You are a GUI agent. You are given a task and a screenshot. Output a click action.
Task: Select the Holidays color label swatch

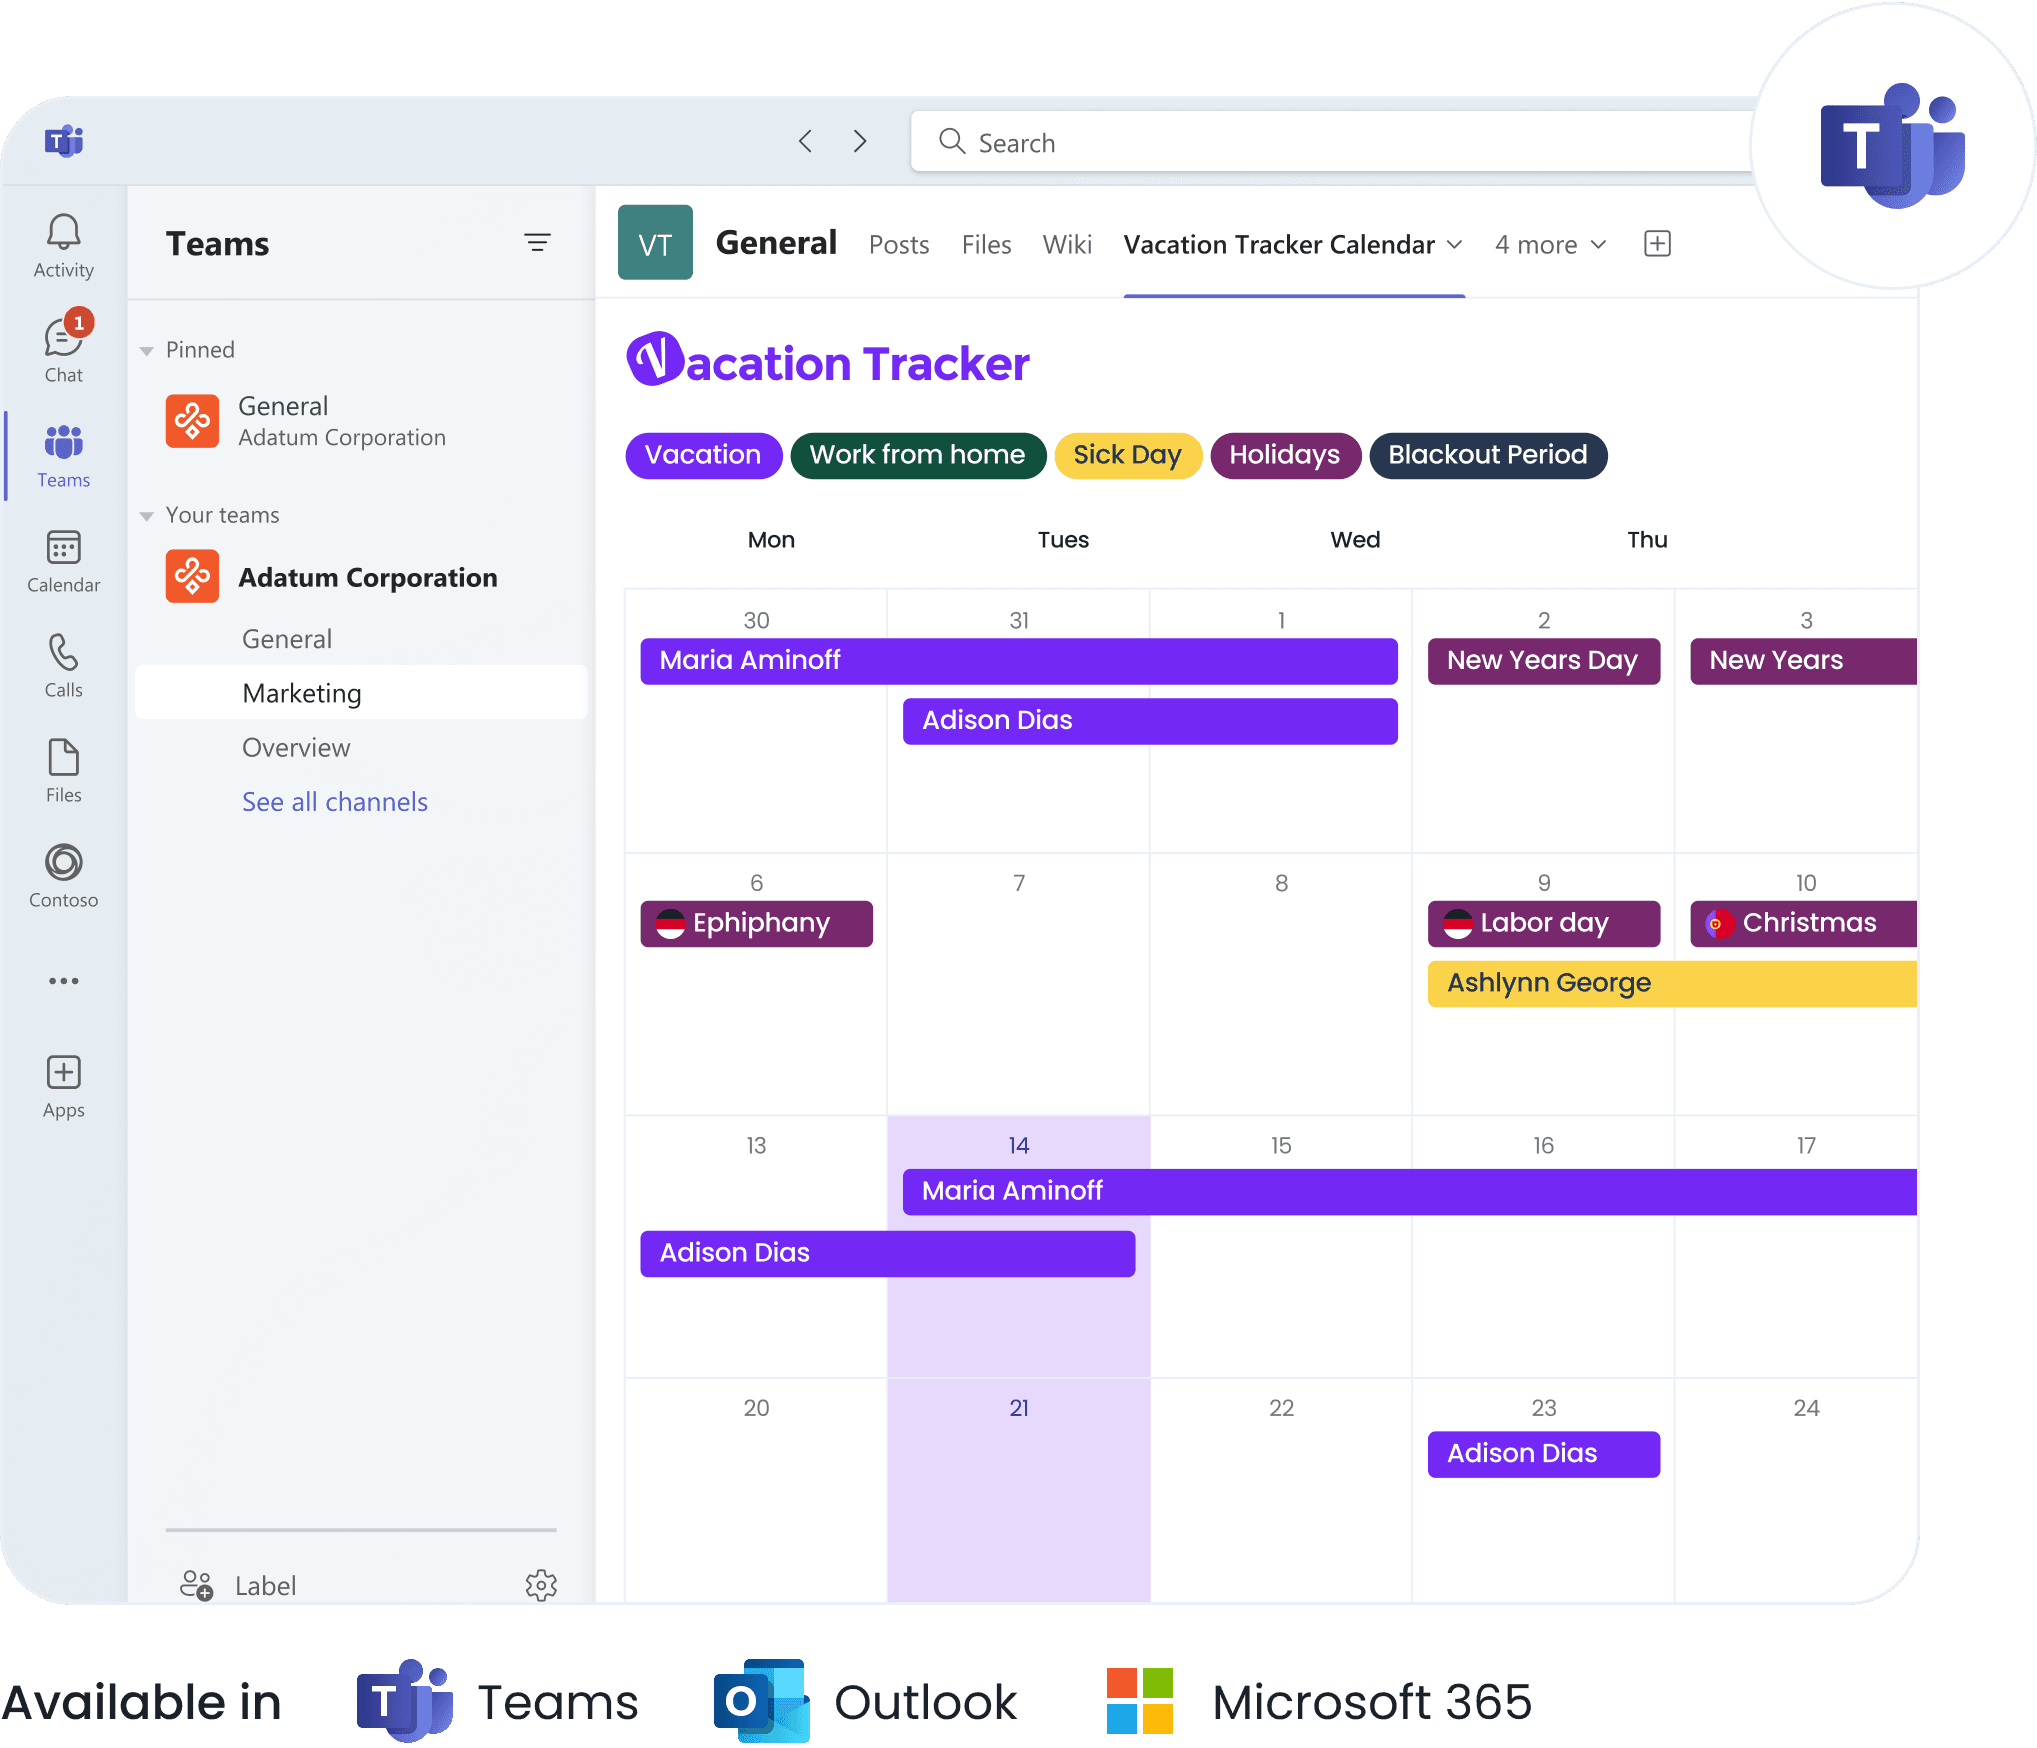pyautogui.click(x=1284, y=456)
